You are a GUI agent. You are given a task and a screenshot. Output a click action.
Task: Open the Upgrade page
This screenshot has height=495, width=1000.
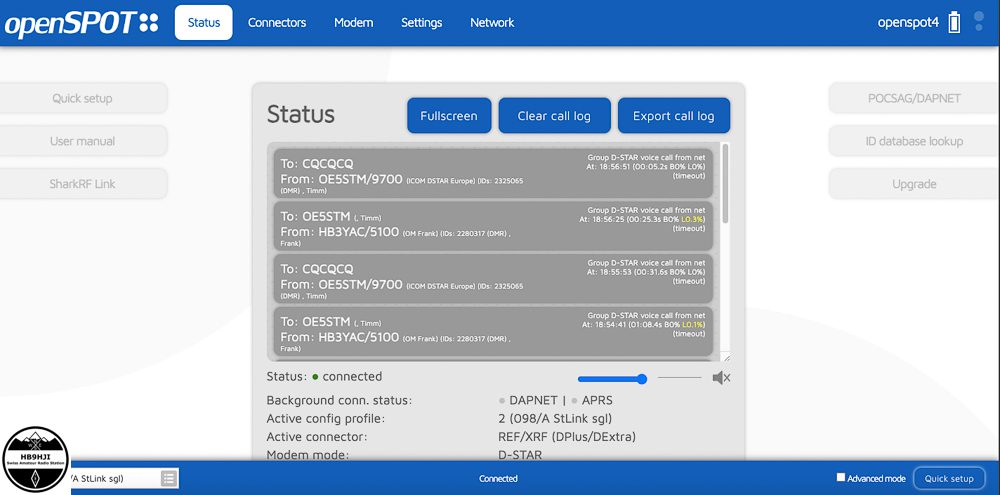tap(914, 184)
